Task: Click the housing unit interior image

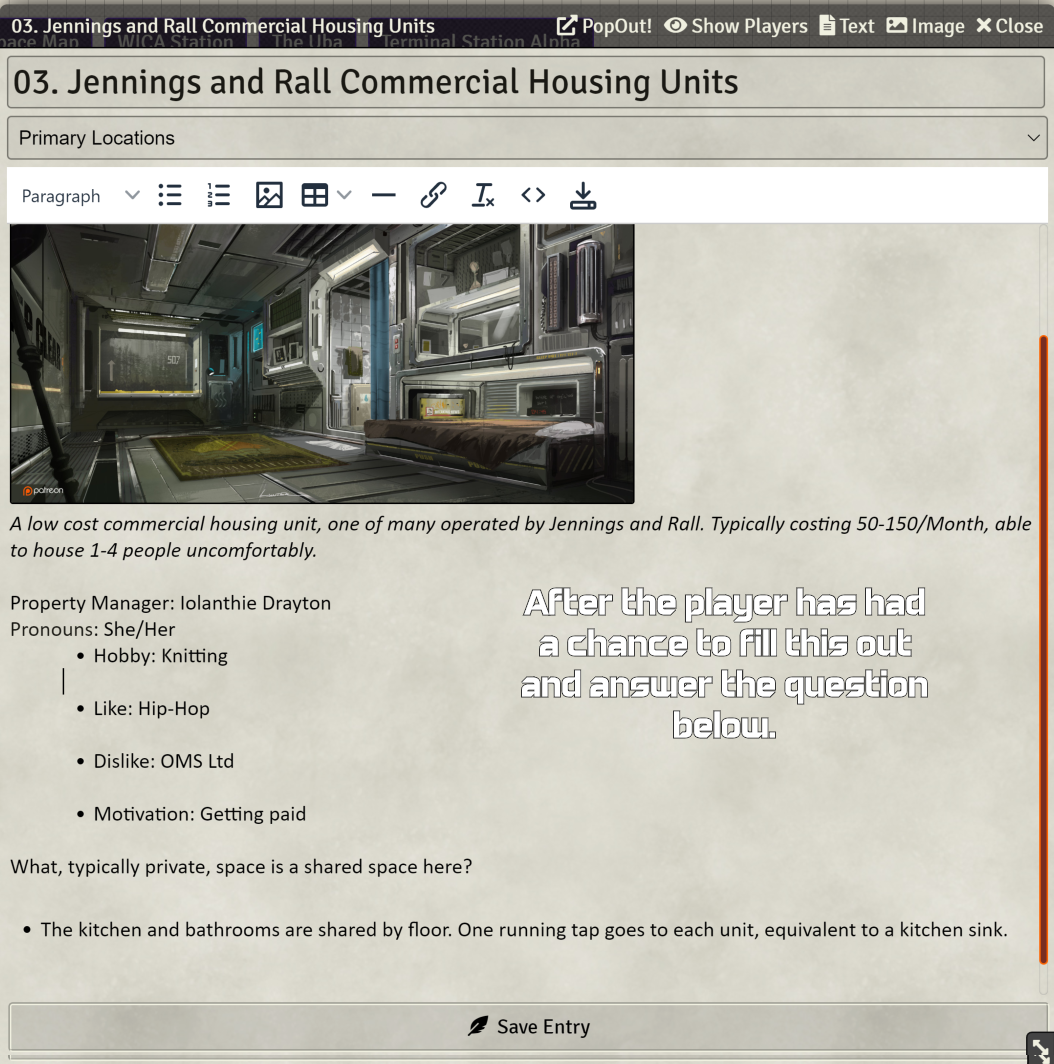Action: pyautogui.click(x=322, y=364)
